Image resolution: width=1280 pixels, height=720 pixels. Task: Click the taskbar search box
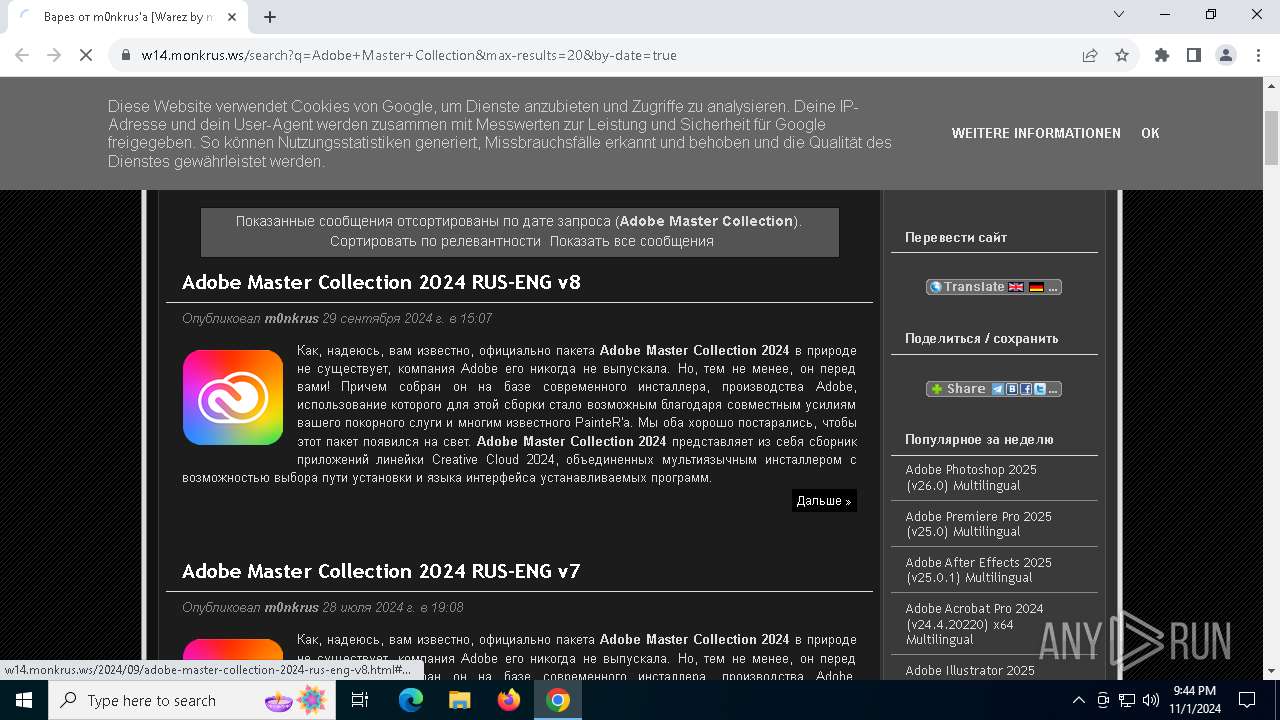click(x=193, y=700)
